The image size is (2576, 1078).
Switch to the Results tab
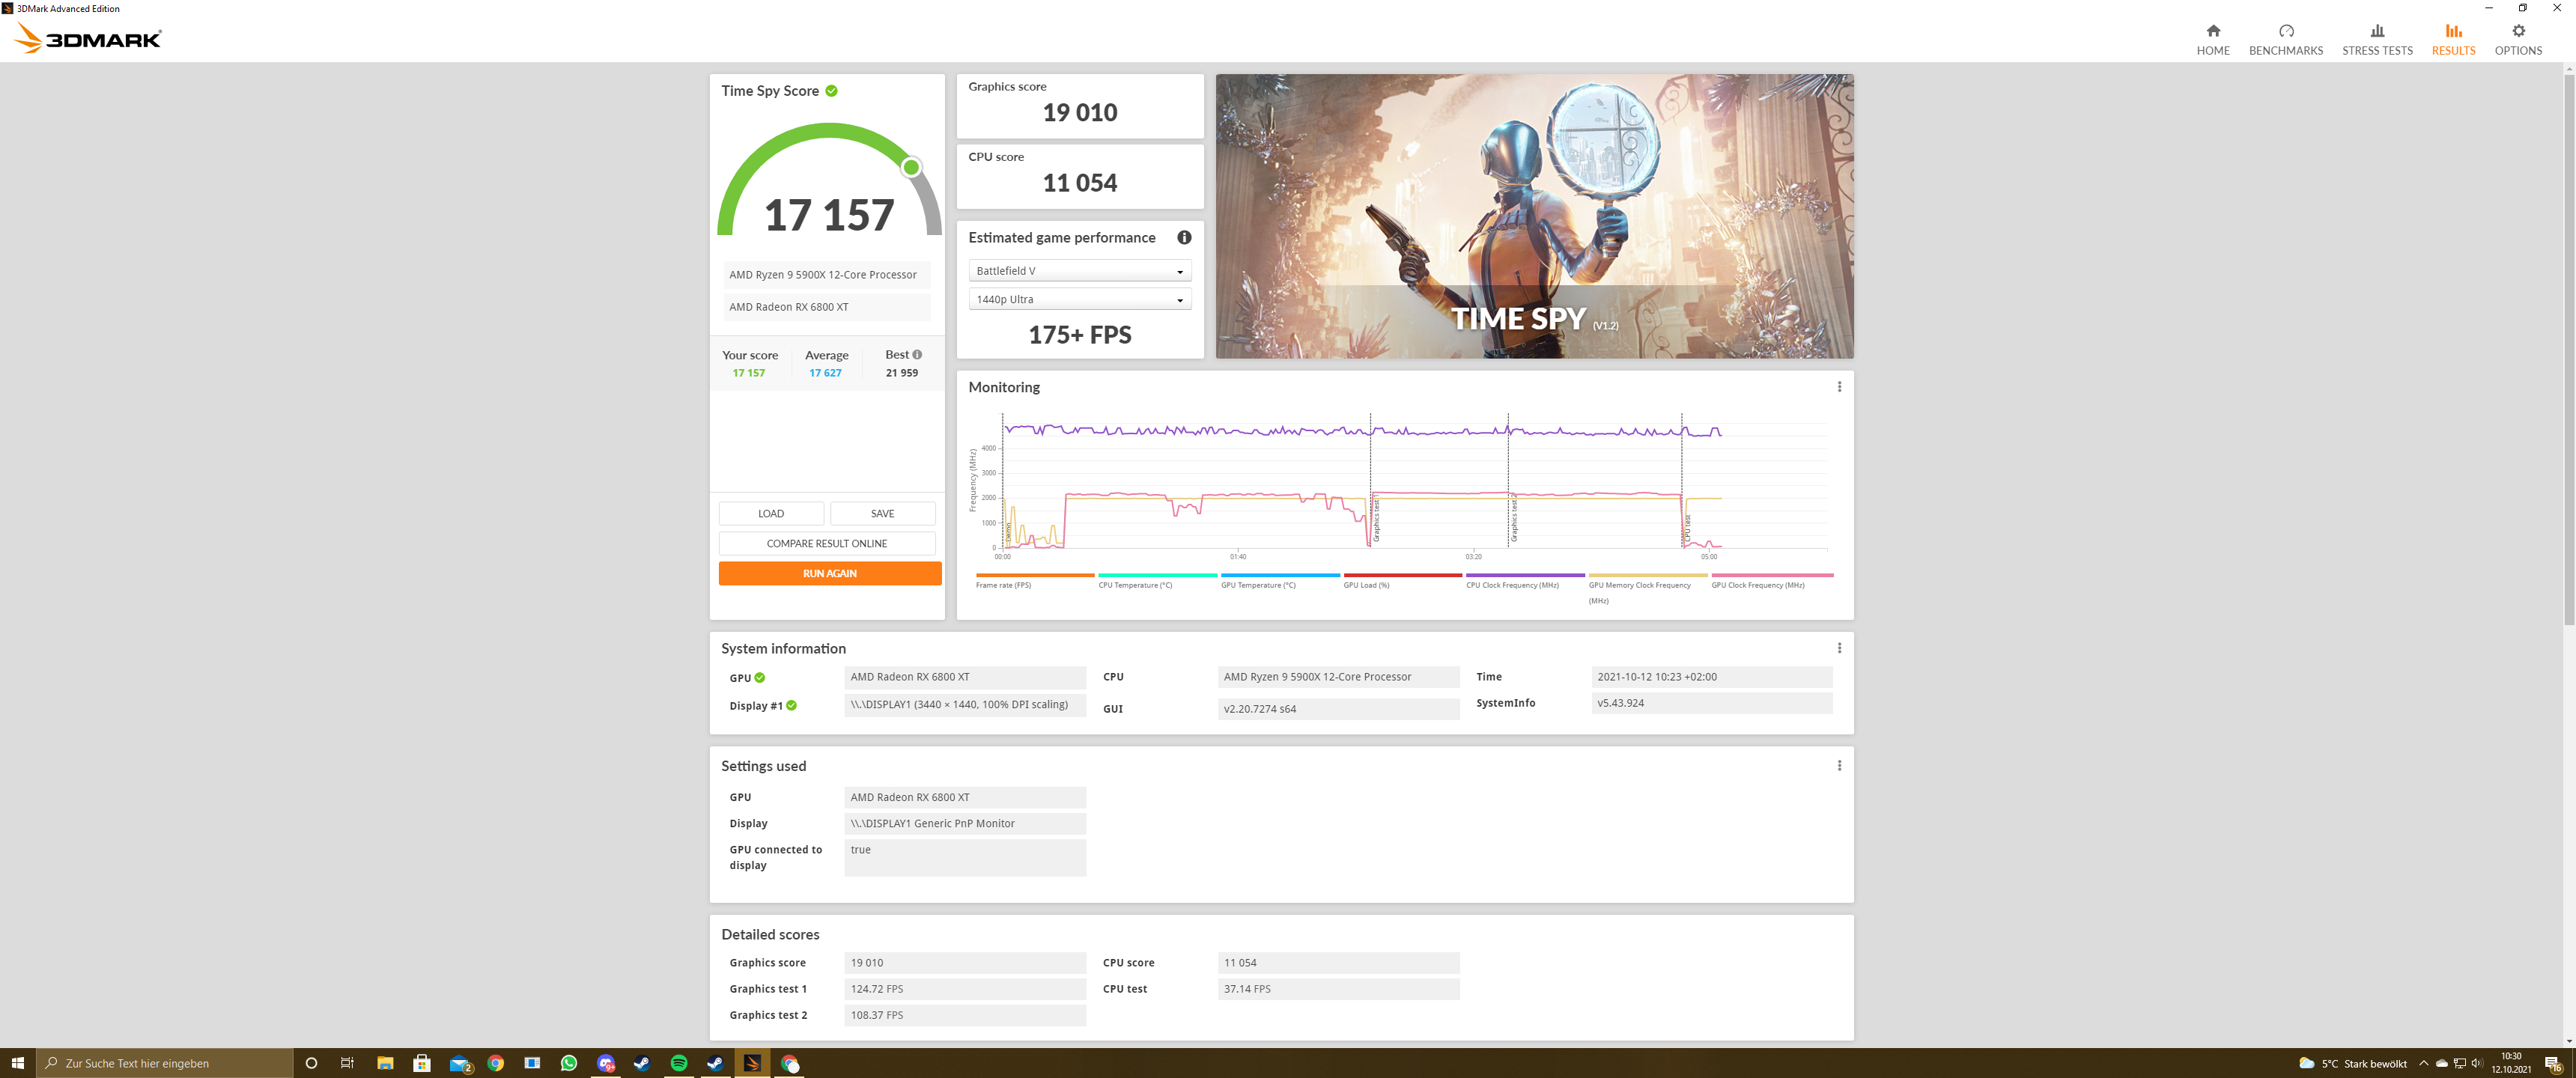tap(2452, 39)
